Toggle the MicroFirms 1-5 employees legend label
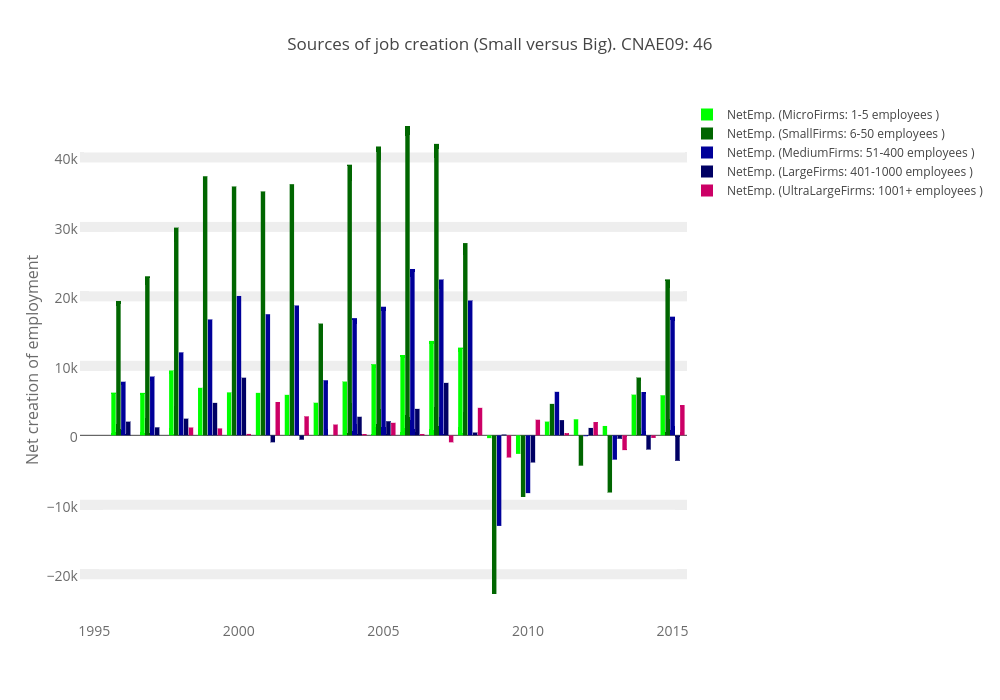Image resolution: width=1000 pixels, height=700 pixels. [832, 115]
